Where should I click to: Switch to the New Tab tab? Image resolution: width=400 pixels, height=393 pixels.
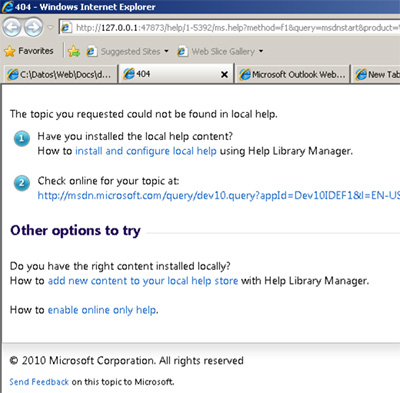click(x=376, y=74)
